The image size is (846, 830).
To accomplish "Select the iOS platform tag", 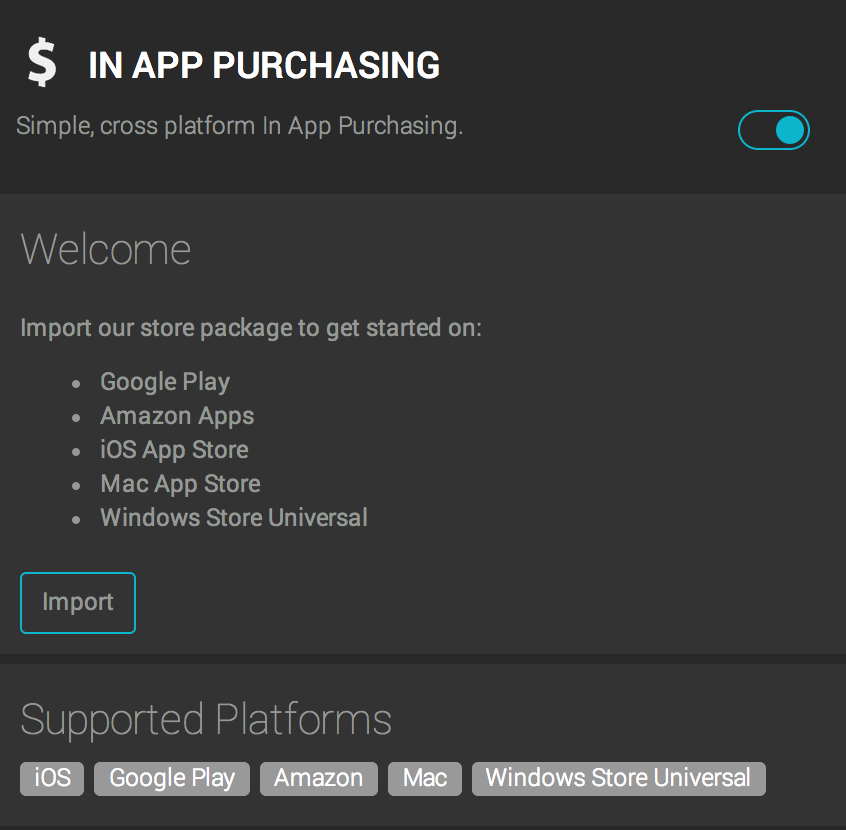I will [52, 779].
